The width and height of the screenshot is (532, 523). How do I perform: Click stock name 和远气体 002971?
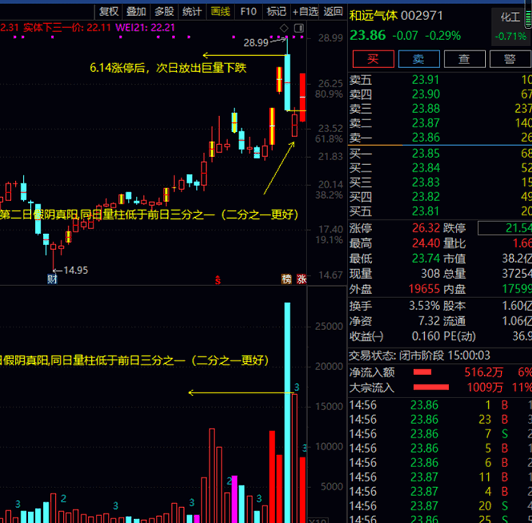(x=396, y=16)
